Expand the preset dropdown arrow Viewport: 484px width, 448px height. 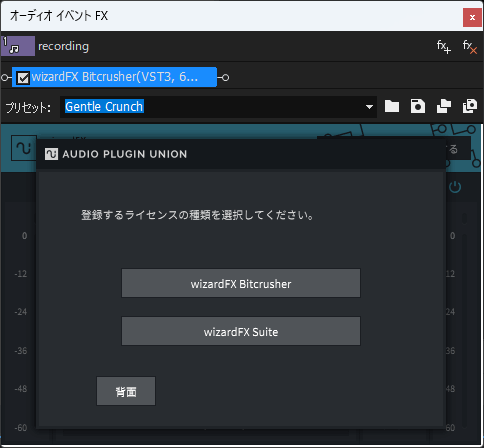click(369, 107)
